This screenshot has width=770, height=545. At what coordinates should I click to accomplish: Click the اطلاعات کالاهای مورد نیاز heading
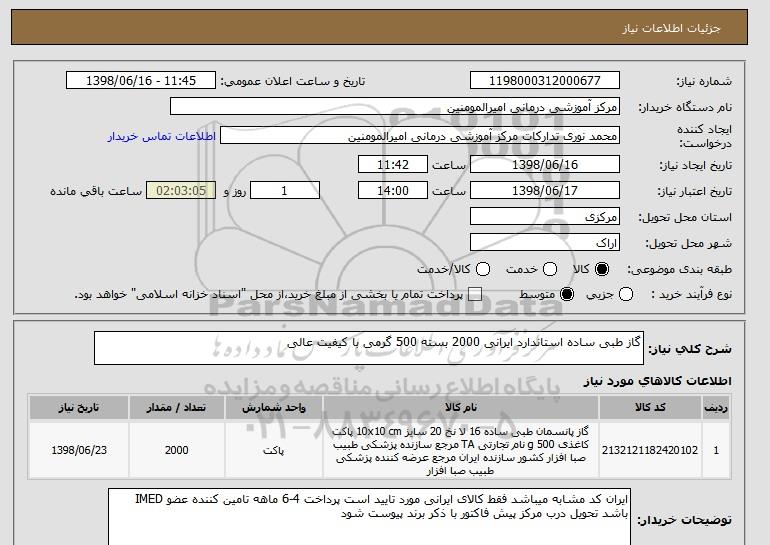[x=658, y=381]
